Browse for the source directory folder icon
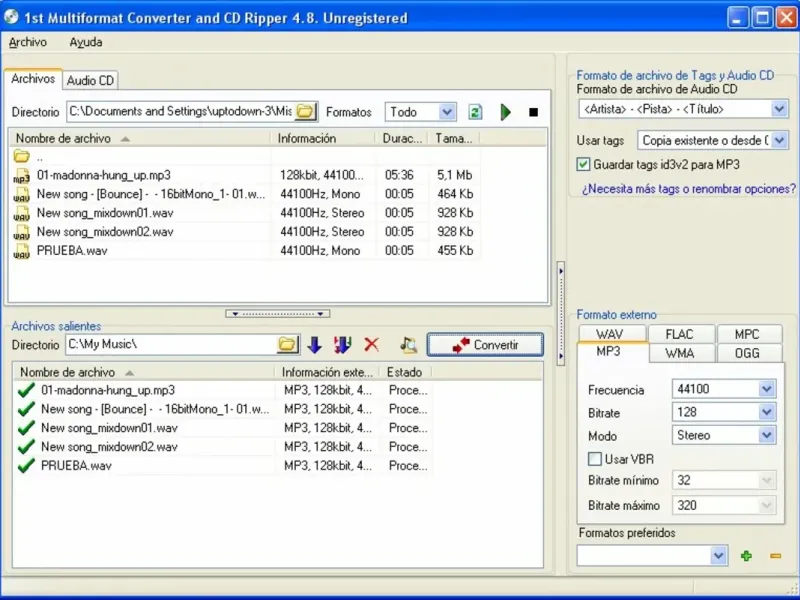Viewport: 800px width, 600px height. (305, 111)
